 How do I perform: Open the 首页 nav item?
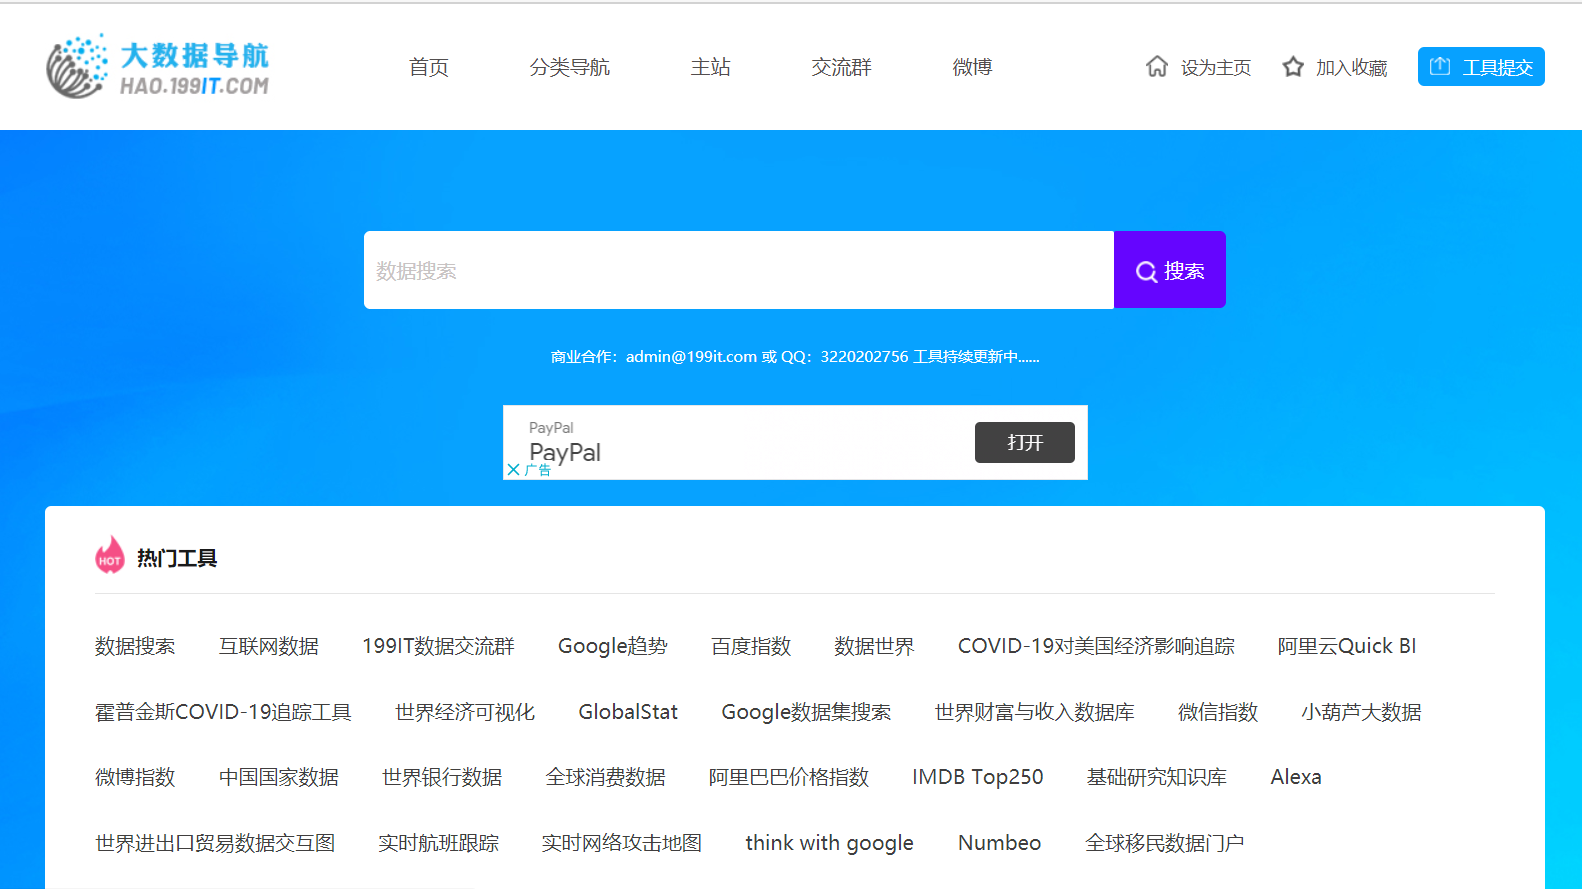point(429,67)
